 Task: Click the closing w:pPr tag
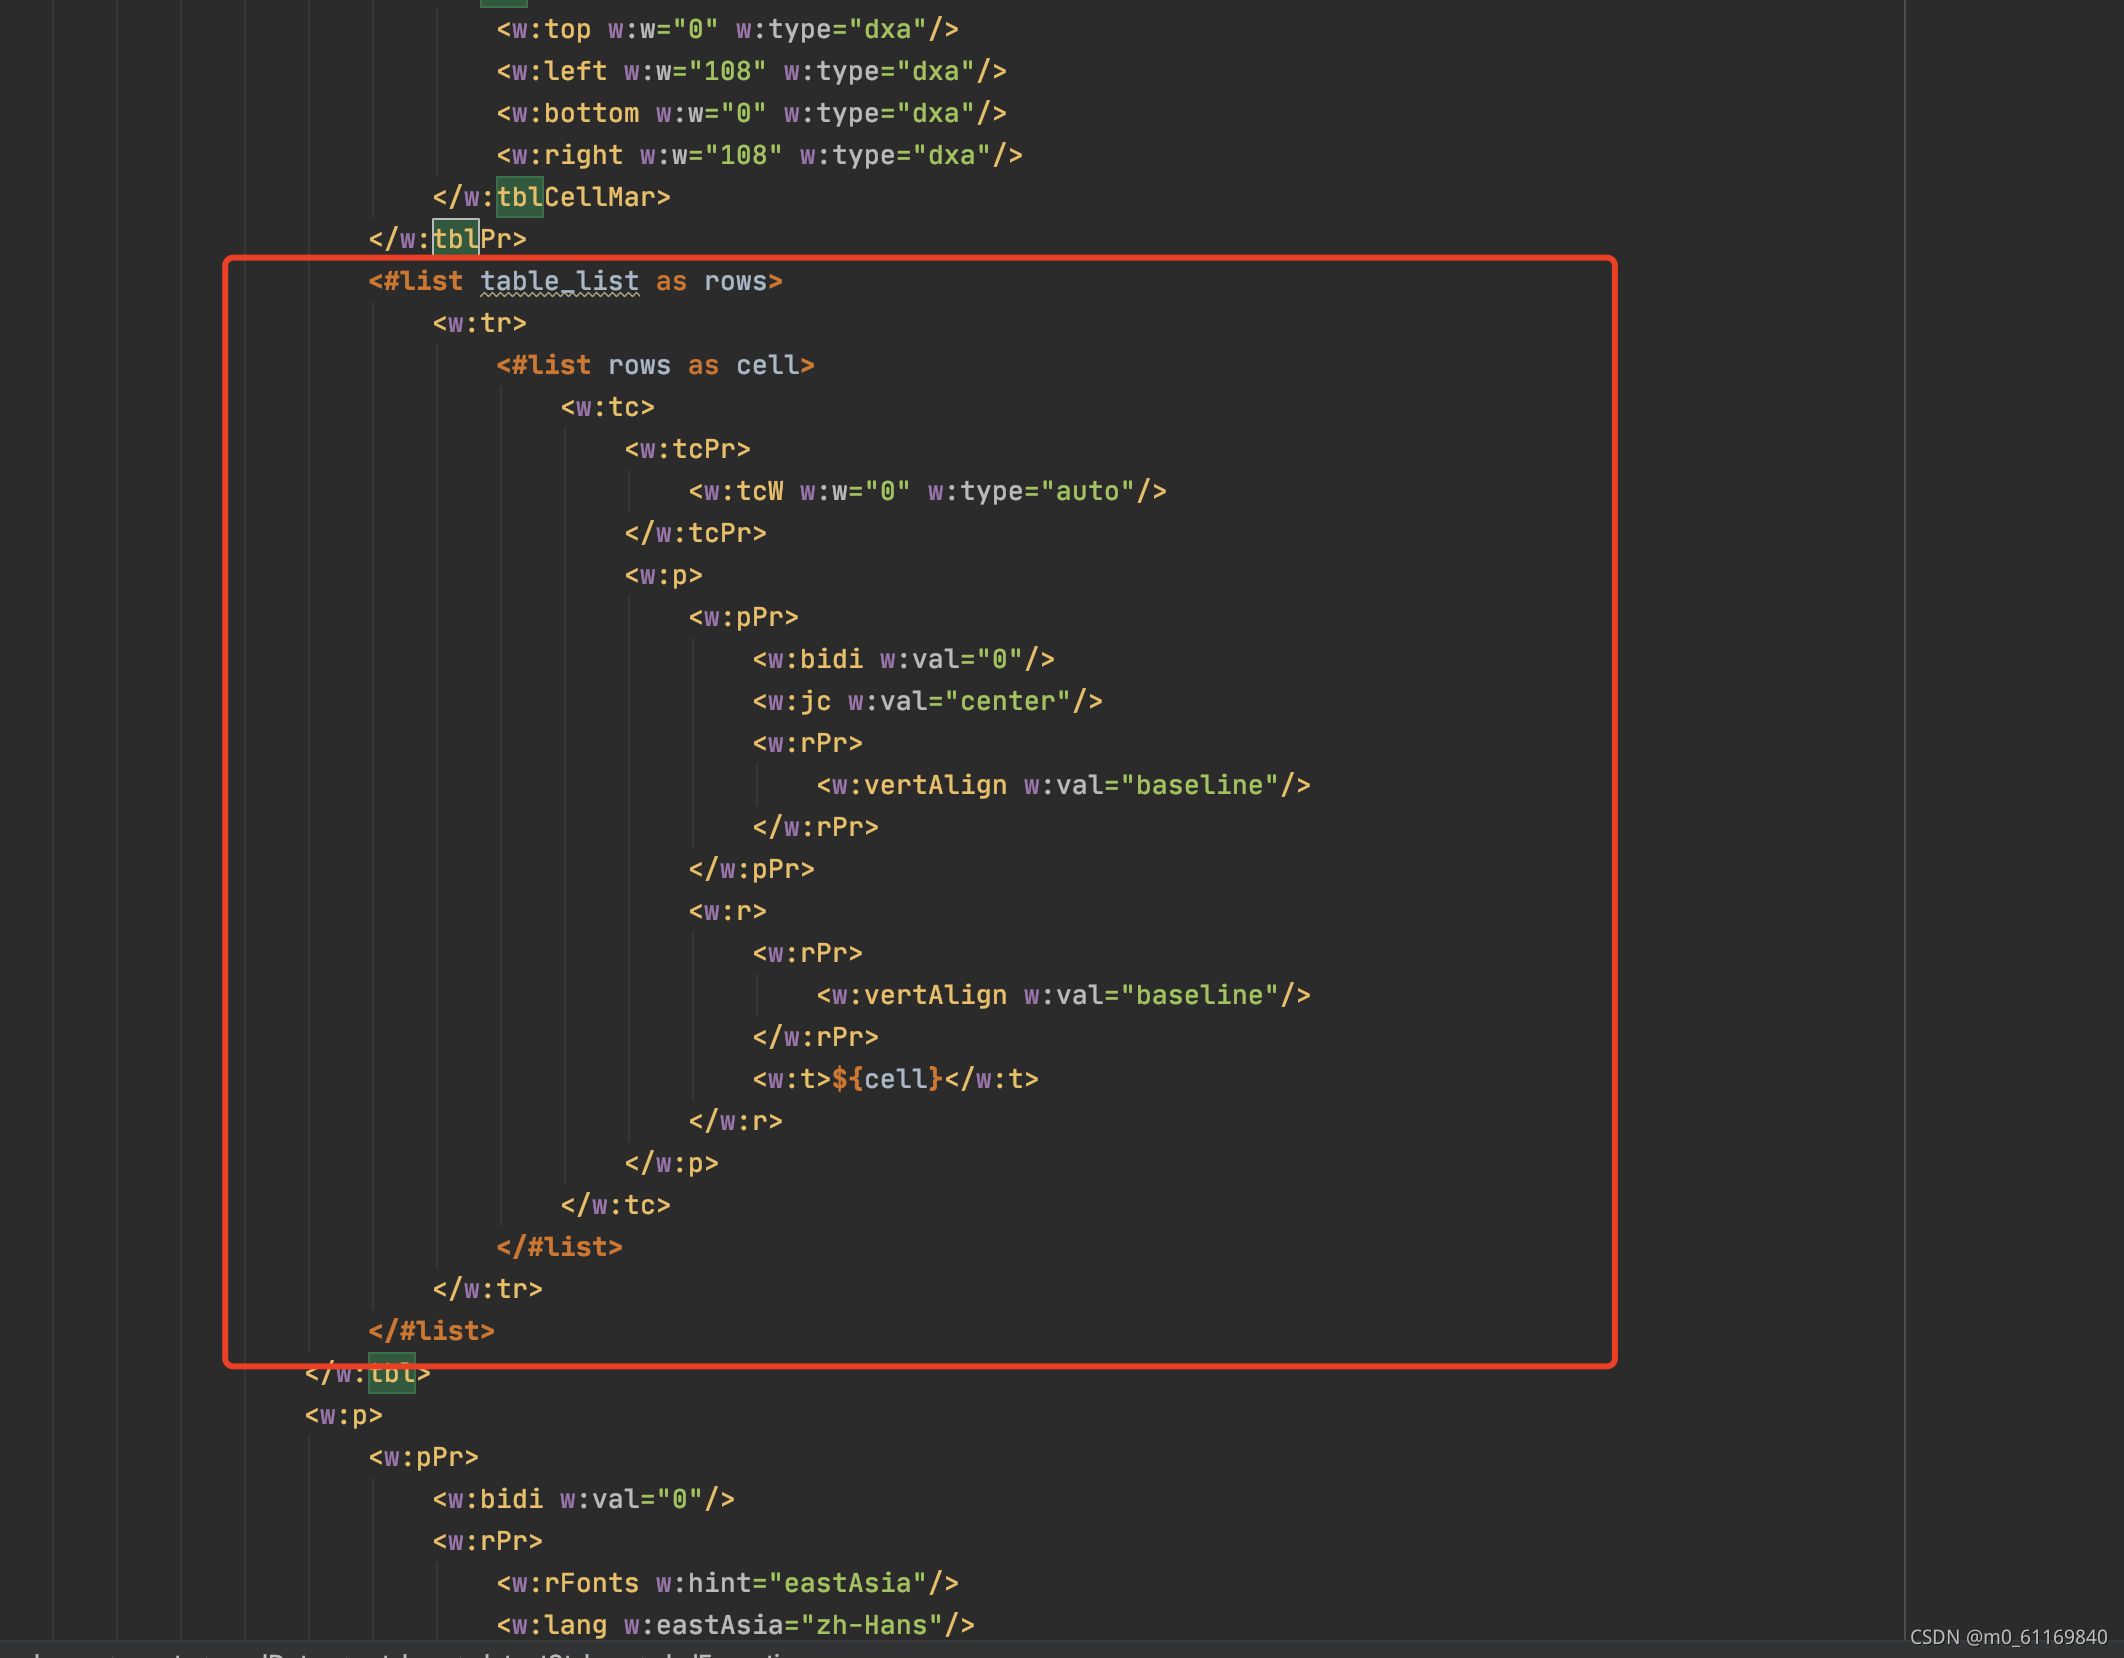point(751,870)
